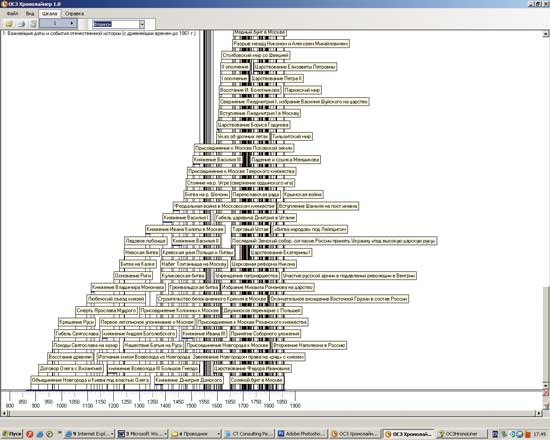
Task: Select event 'Медный бунт в Москве'
Action: 259,32
